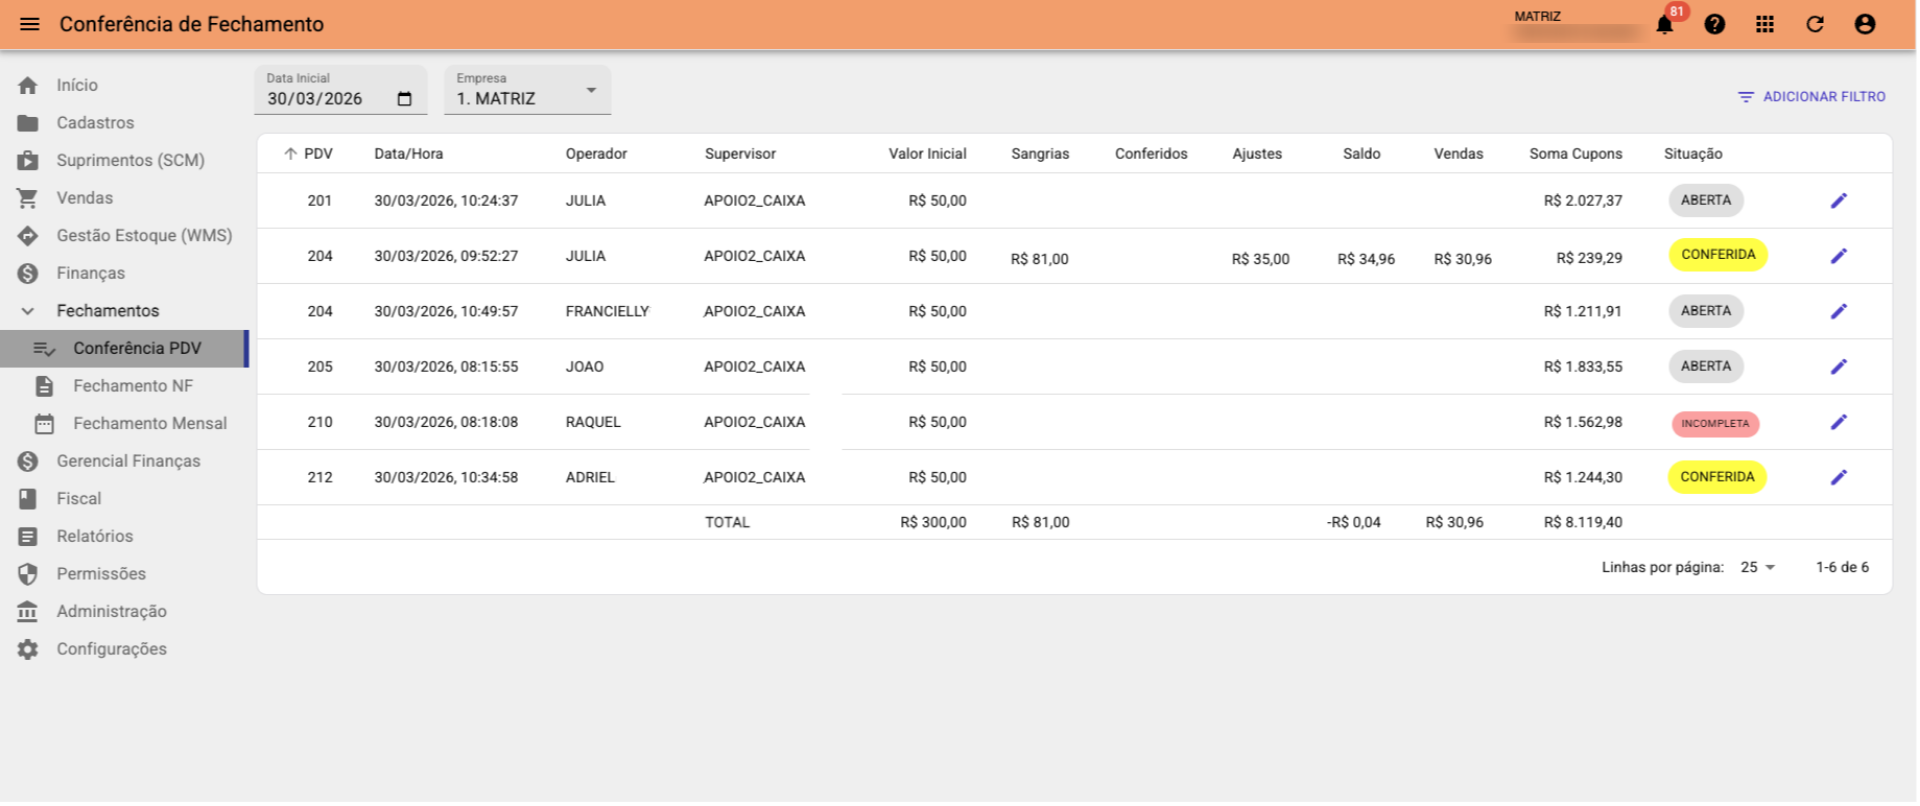Open the apps grid icon
The height and width of the screenshot is (806, 1920).
pos(1765,24)
